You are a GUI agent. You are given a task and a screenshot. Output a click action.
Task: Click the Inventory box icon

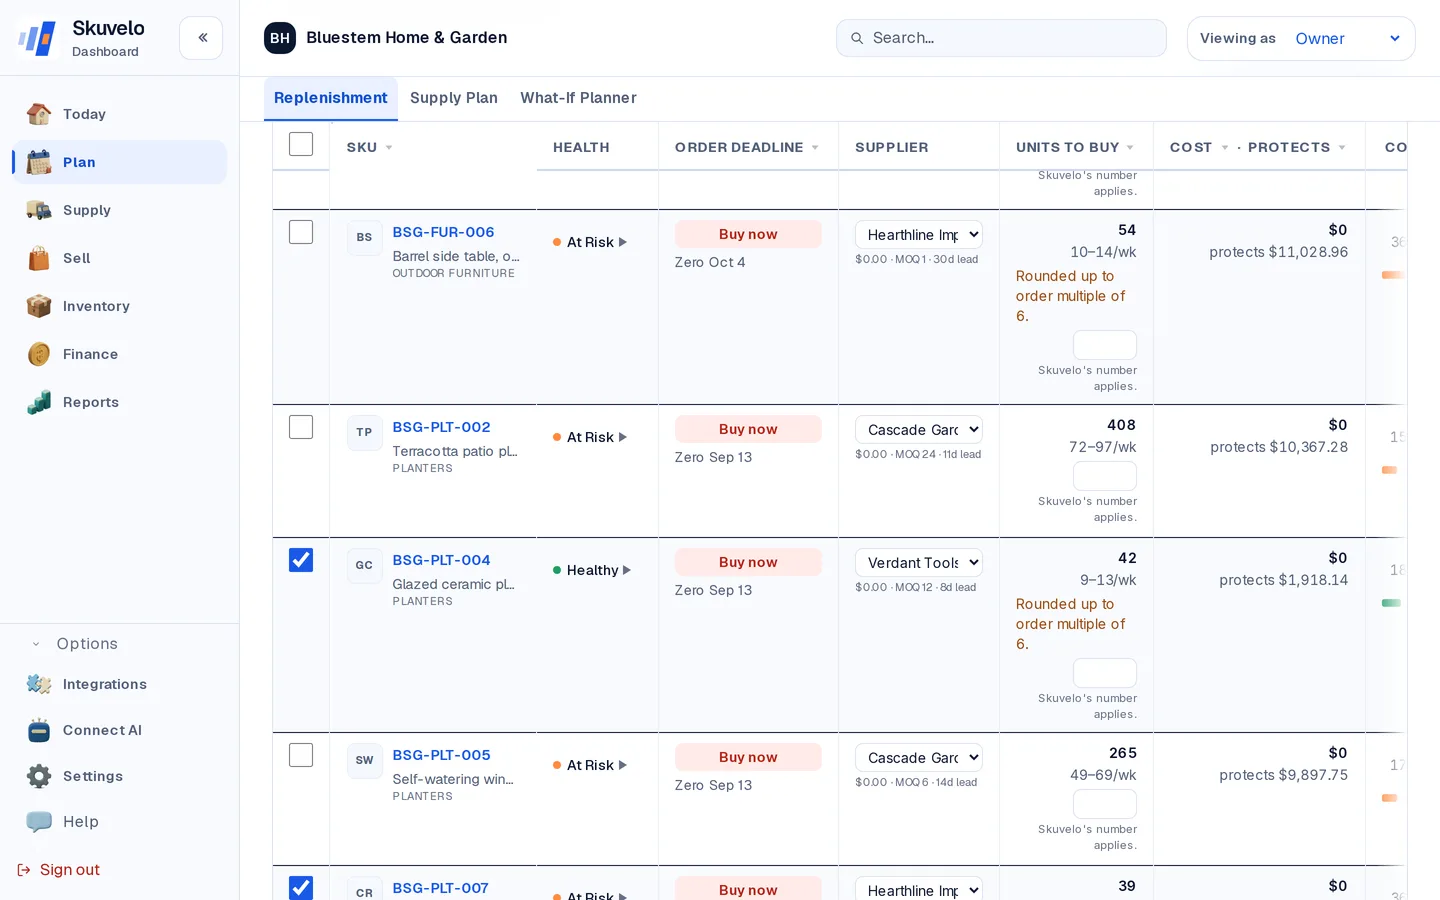click(x=39, y=306)
